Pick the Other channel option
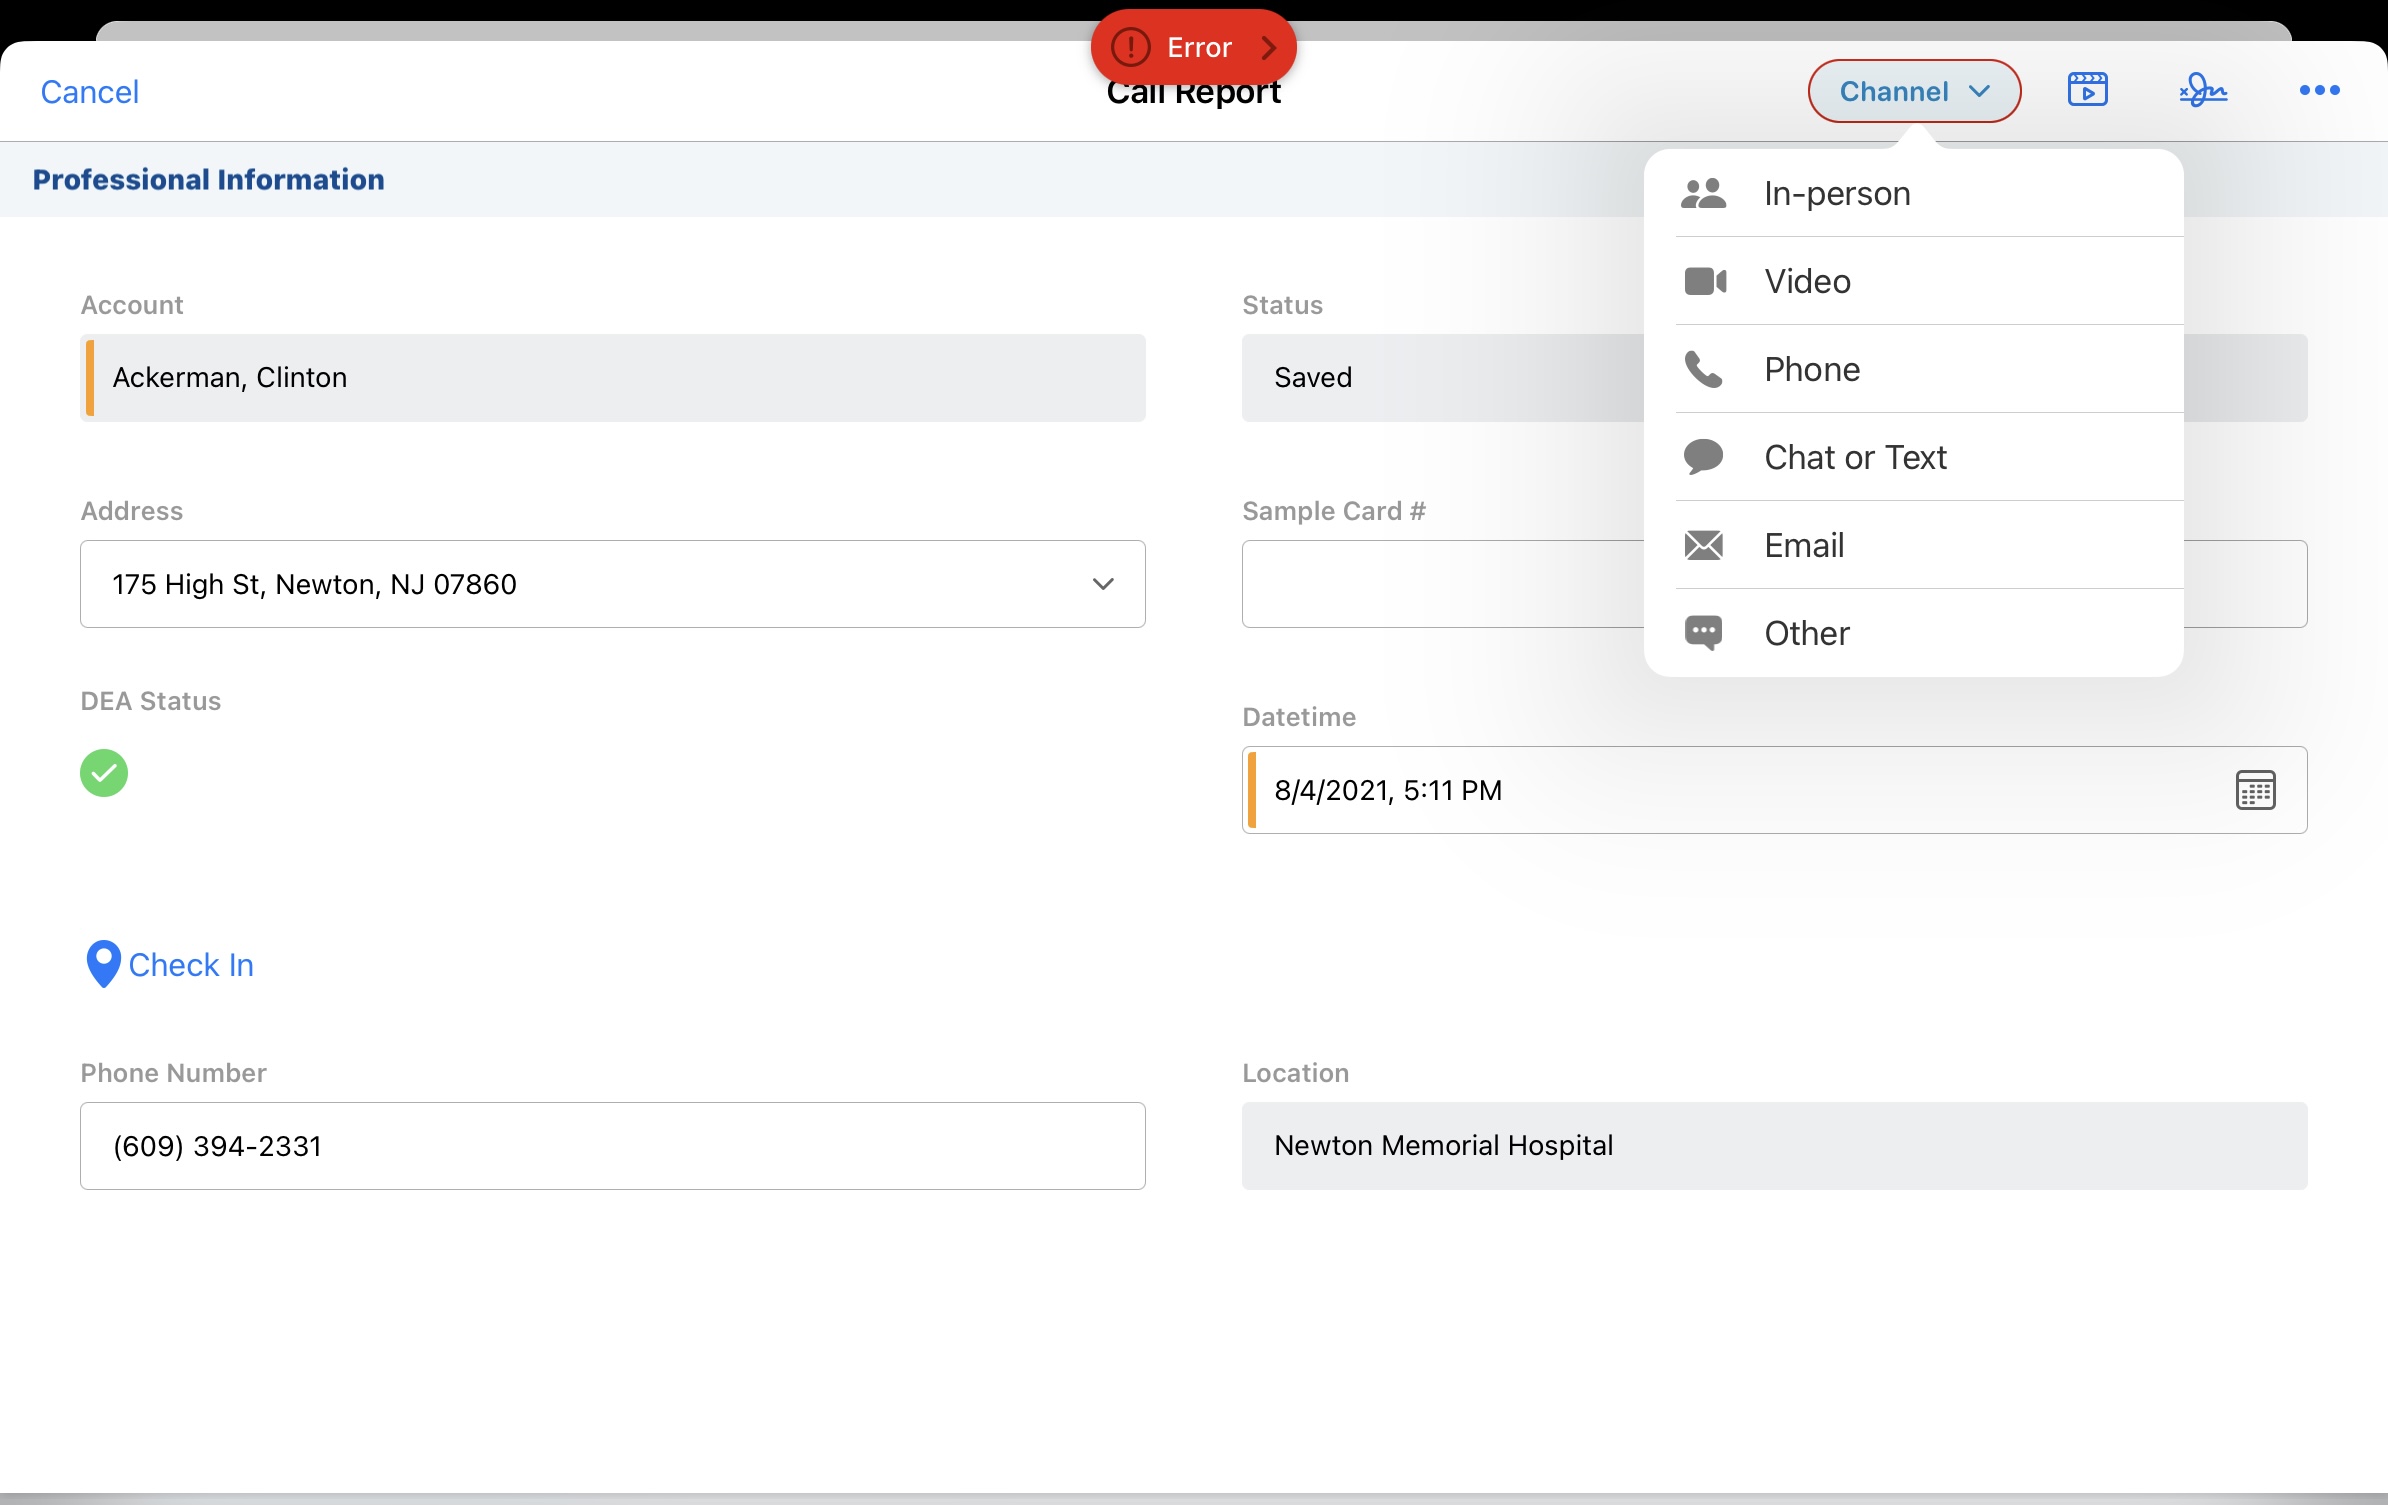The height and width of the screenshot is (1505, 2388). (1806, 633)
